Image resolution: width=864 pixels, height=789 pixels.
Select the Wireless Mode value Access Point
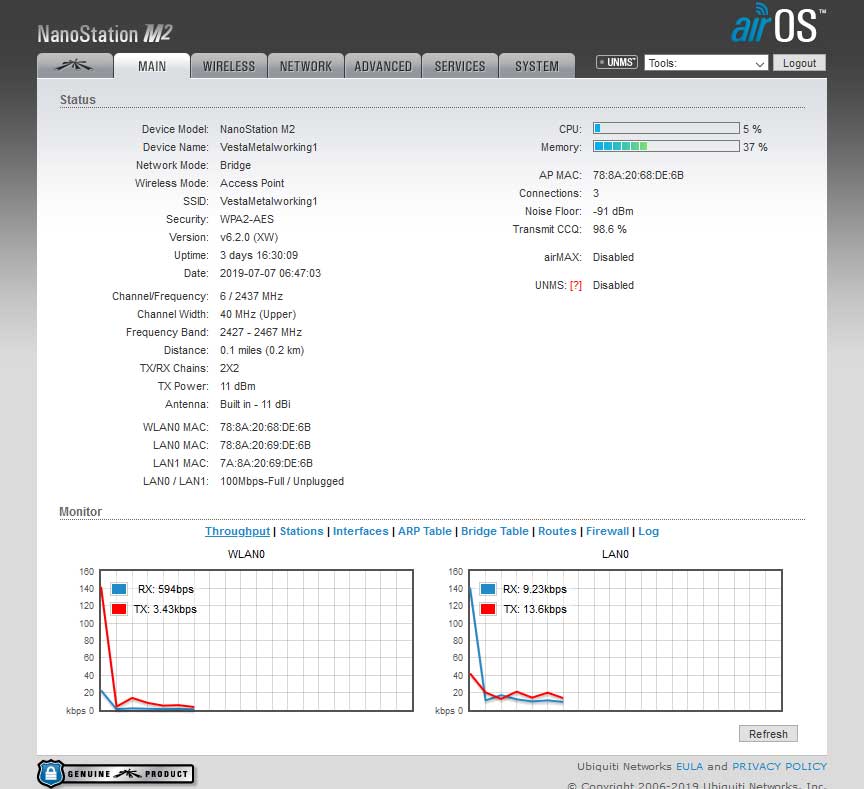click(252, 183)
